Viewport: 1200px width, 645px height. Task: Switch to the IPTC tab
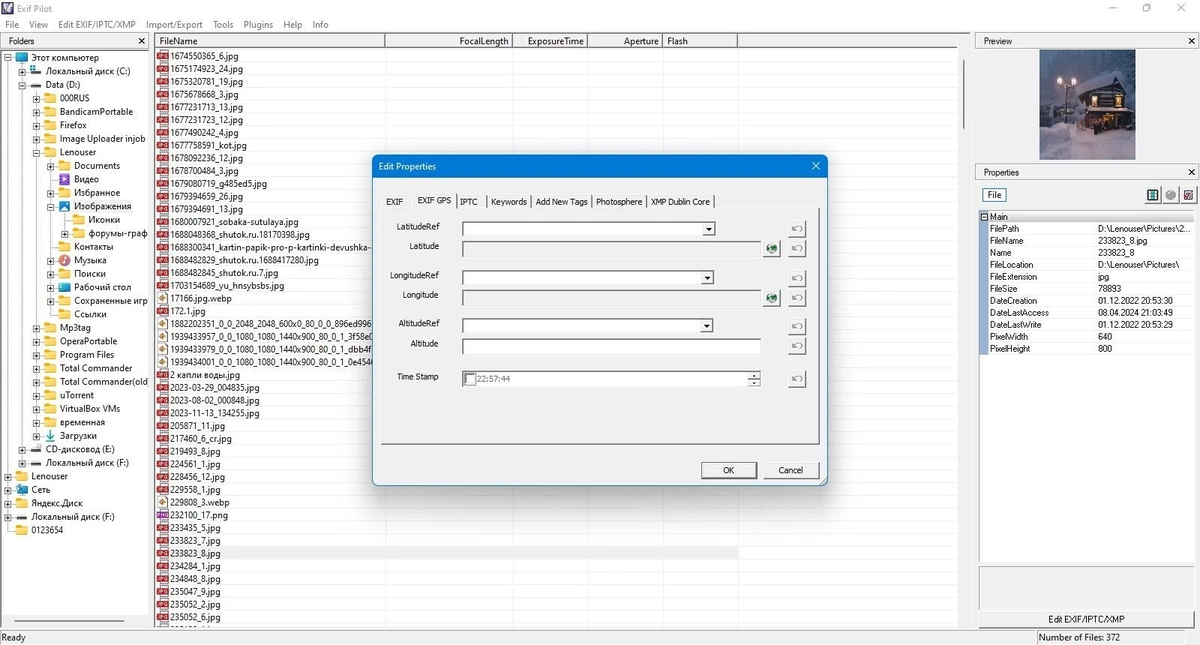click(x=468, y=201)
